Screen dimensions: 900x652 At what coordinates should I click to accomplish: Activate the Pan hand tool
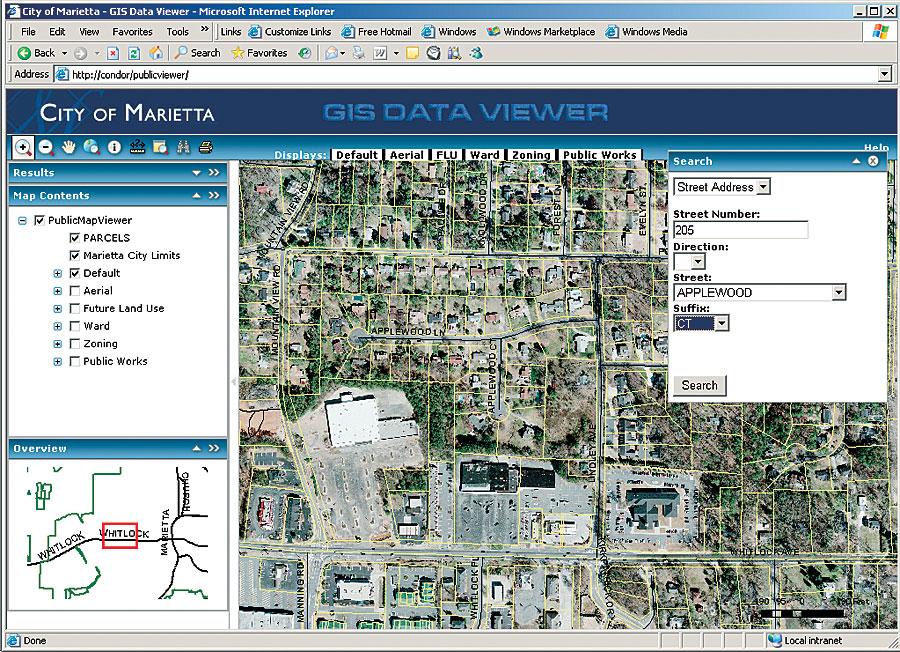pyautogui.click(x=69, y=148)
